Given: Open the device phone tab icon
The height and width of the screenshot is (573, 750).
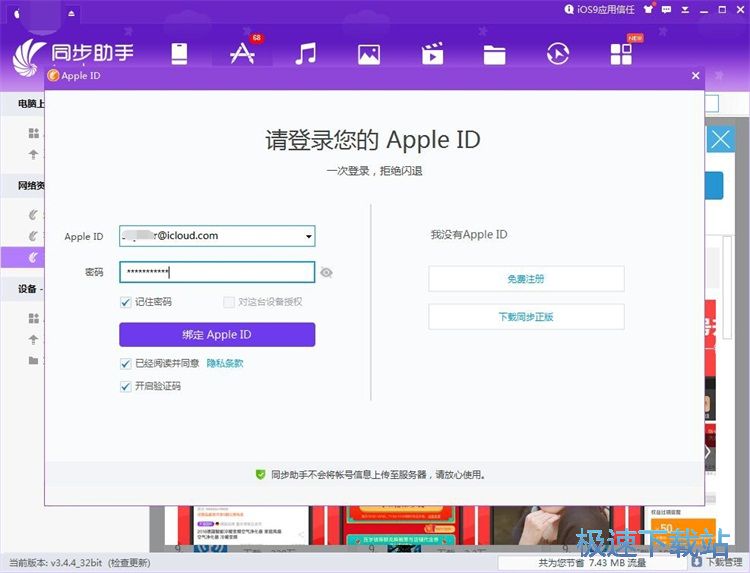Looking at the screenshot, I should pos(179,53).
